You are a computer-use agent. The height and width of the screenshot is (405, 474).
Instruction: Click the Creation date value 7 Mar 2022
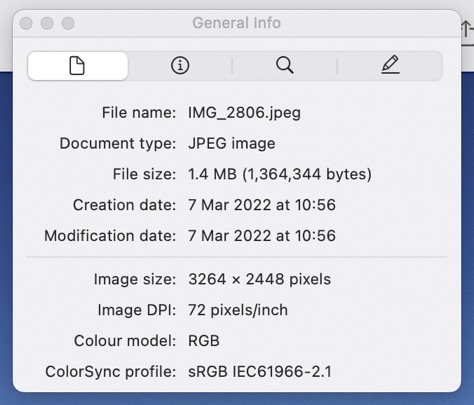tap(262, 205)
